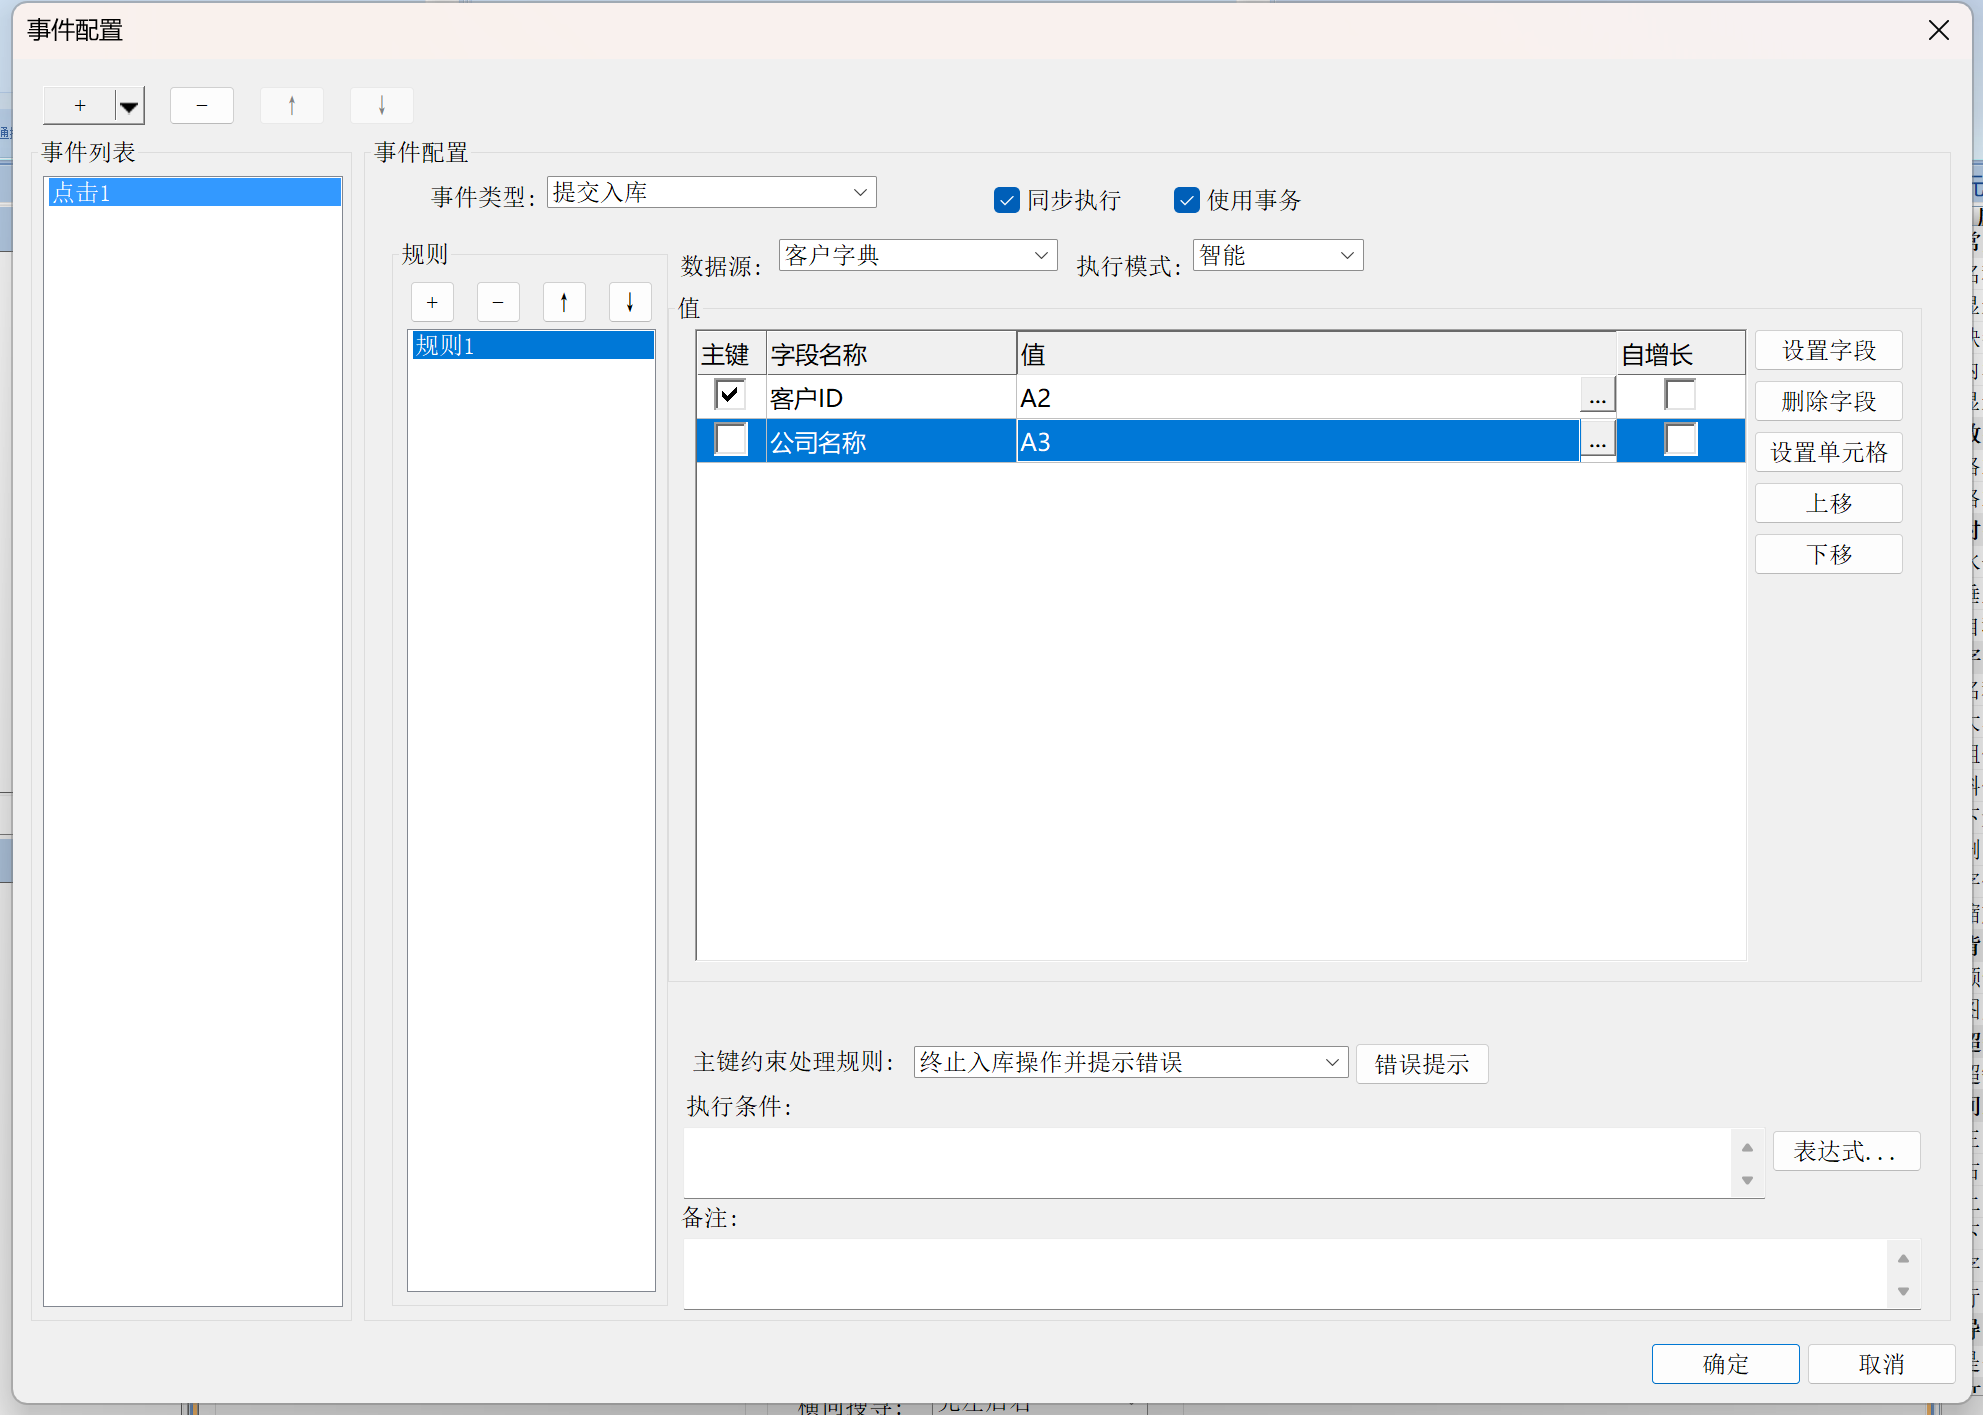Move rule up with arrow button

[x=564, y=303]
